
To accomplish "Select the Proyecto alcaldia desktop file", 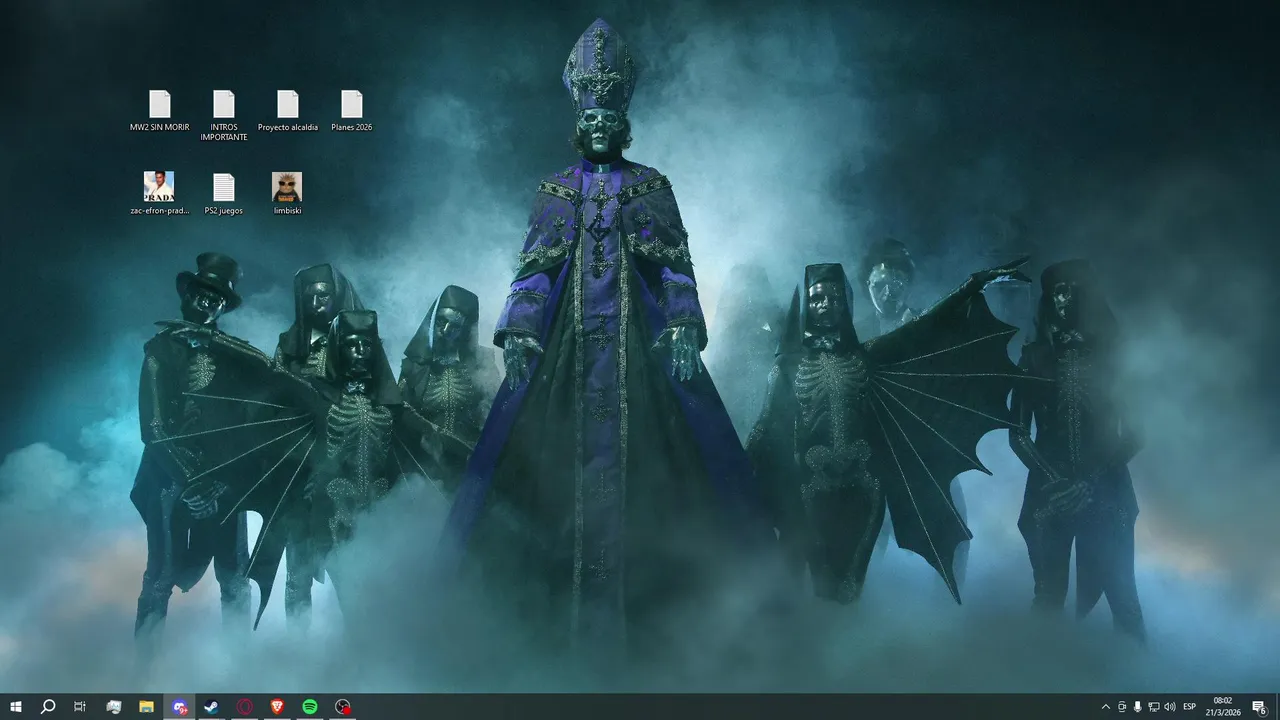I will (x=288, y=112).
